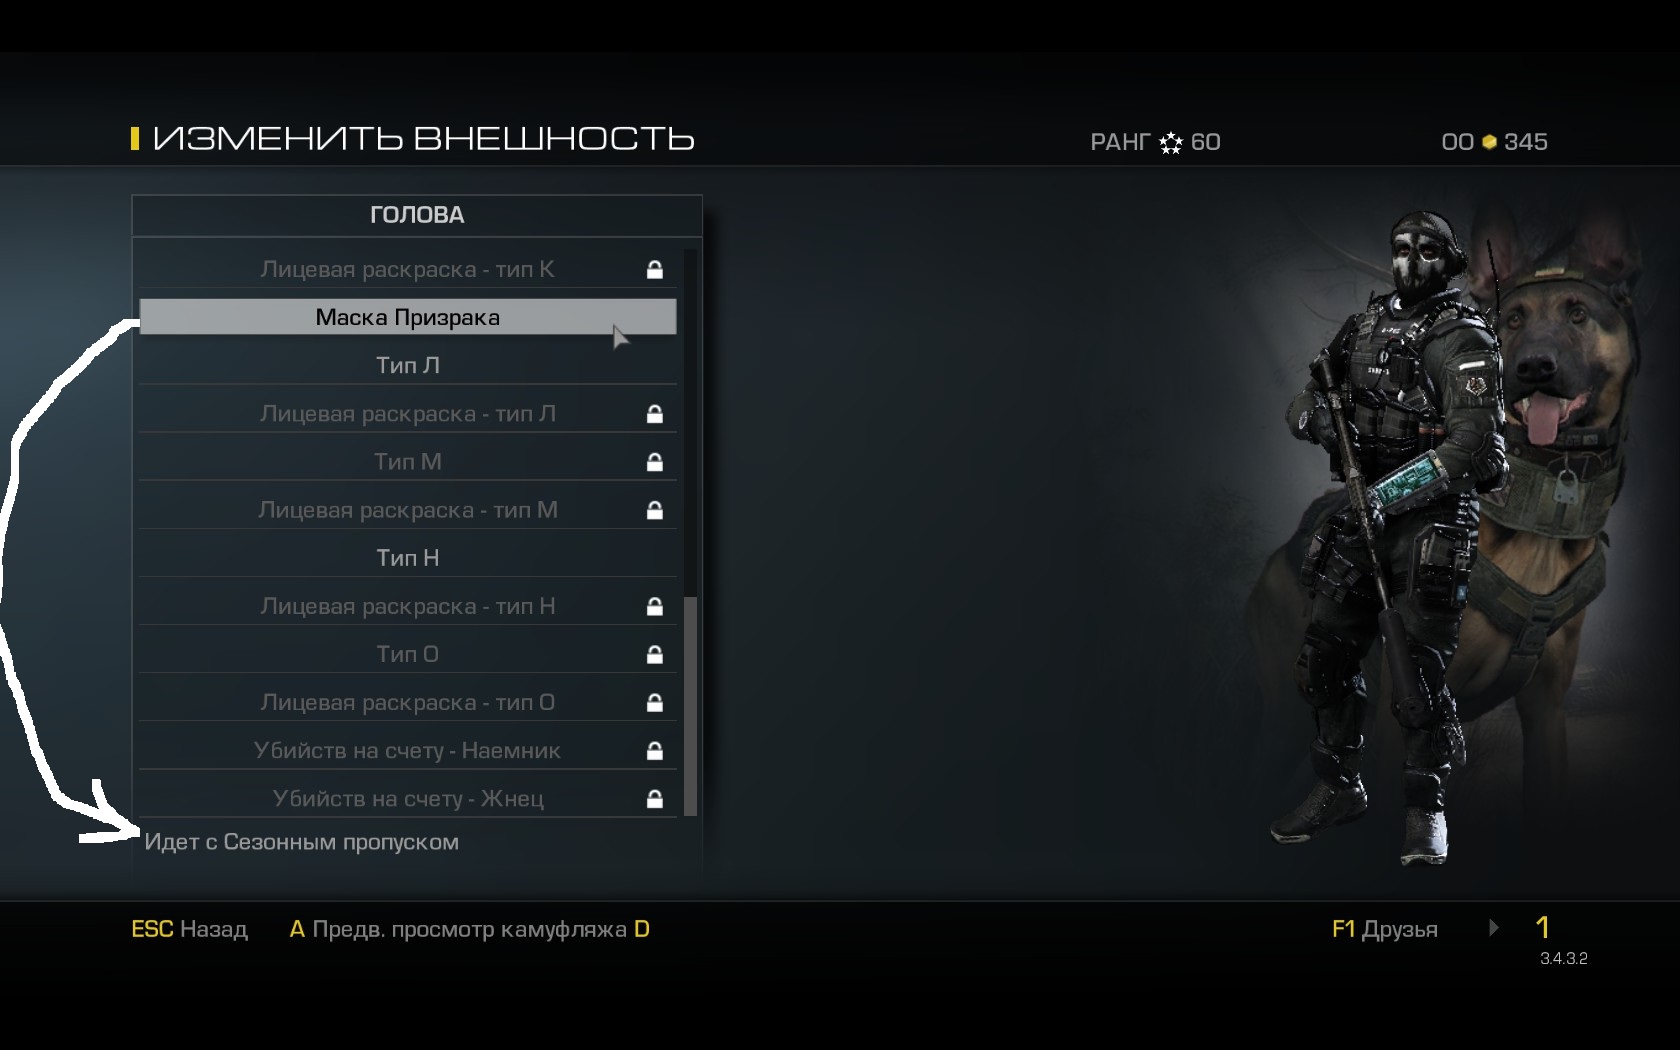
Task: Select locked Лицевая раскраска - тип М entry
Action: (408, 510)
